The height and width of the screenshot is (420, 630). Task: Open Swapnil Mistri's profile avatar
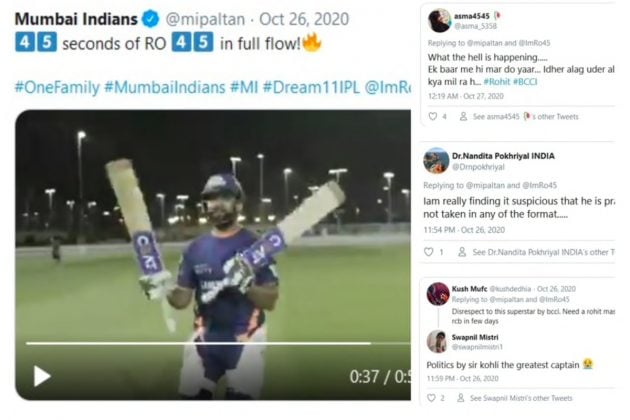click(x=437, y=341)
